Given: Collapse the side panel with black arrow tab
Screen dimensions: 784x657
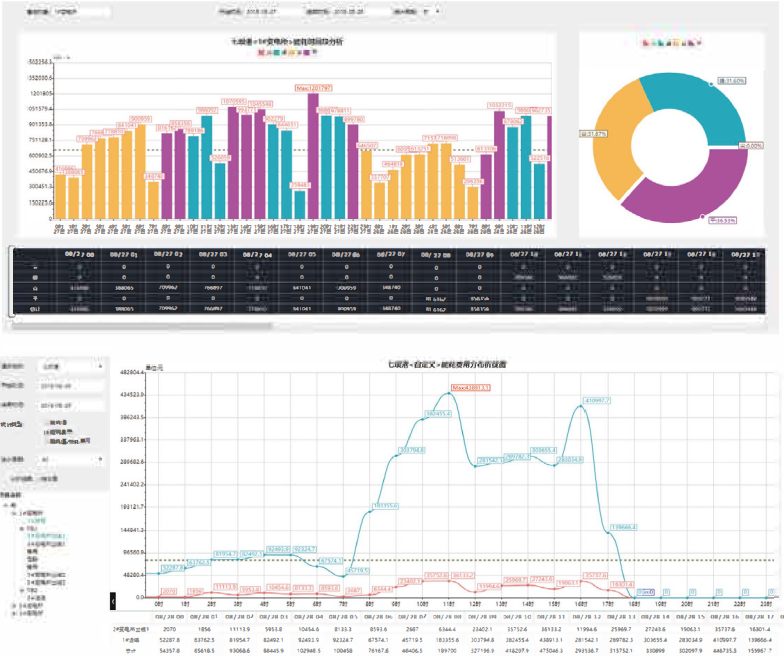Looking at the screenshot, I should 113,600.
